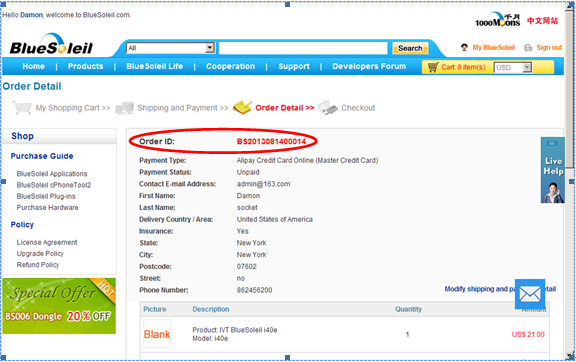
Task: Open the blue envelope mail icon
Action: 530,294
